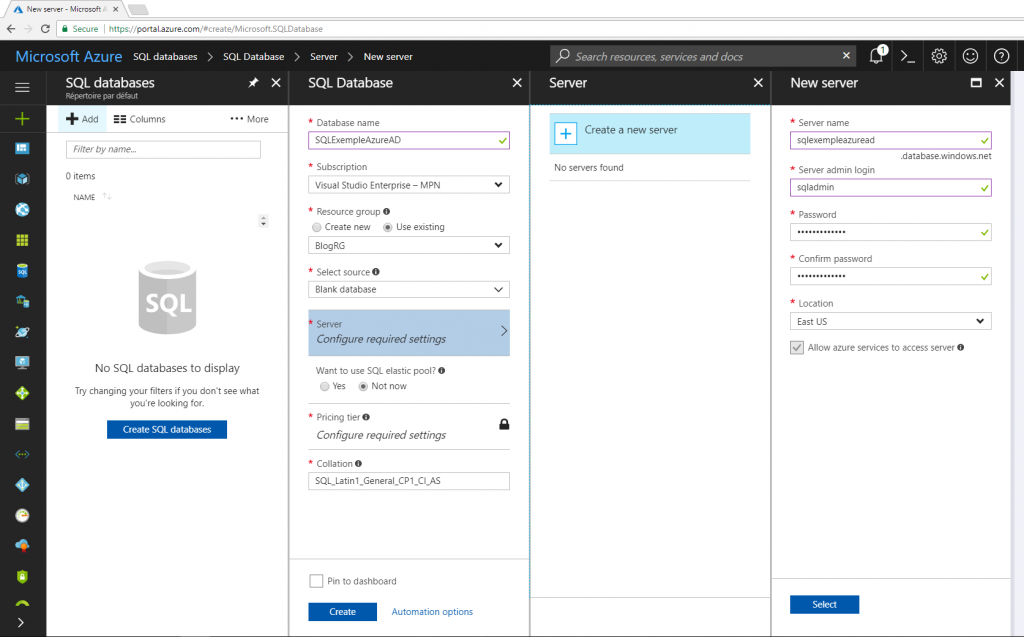
Task: Click plus icon beside Create a new server
Action: pyautogui.click(x=566, y=134)
